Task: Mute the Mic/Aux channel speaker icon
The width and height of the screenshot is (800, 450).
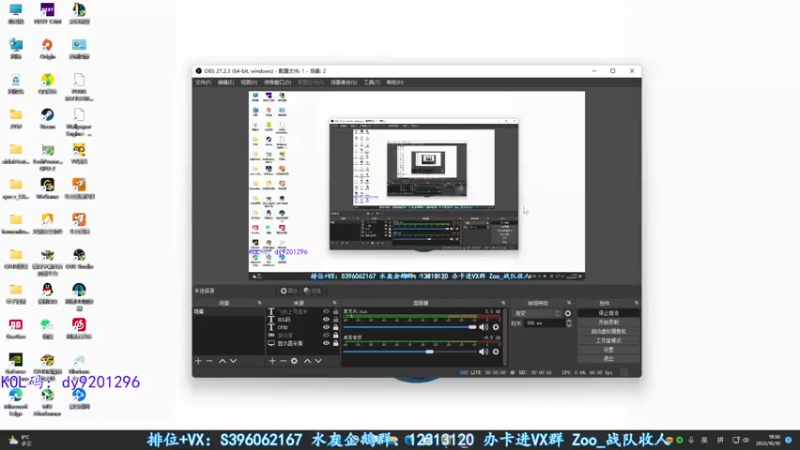Action: (x=483, y=327)
